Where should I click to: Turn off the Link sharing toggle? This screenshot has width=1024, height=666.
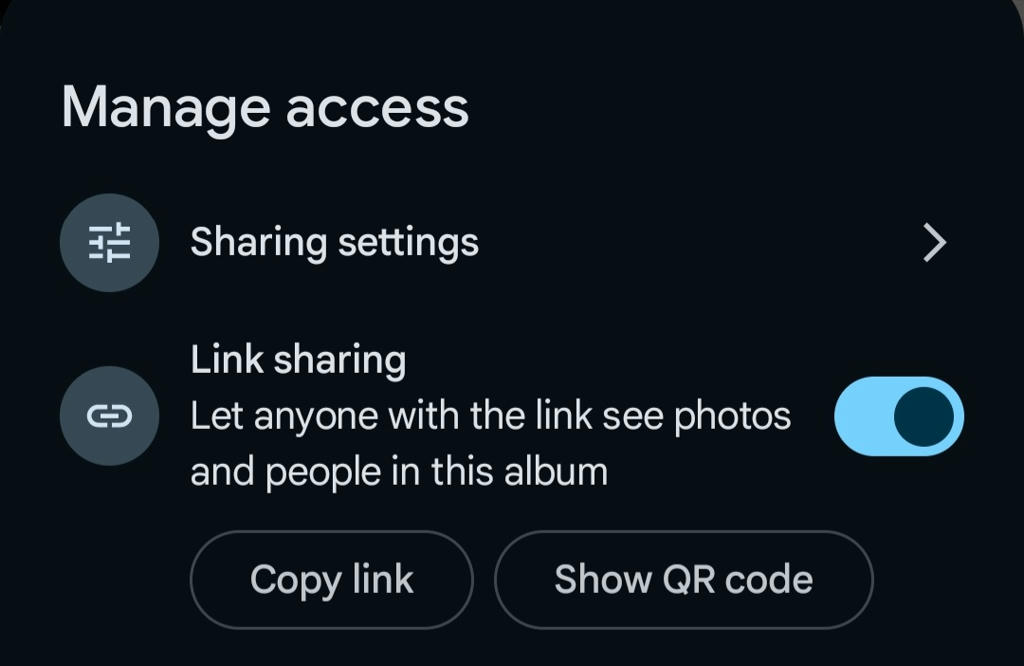click(899, 416)
